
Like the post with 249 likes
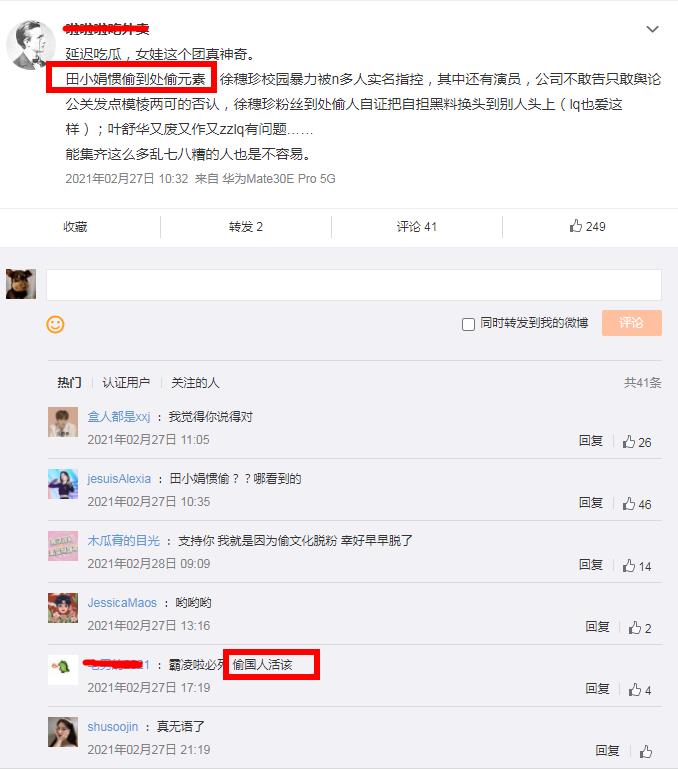pos(587,226)
